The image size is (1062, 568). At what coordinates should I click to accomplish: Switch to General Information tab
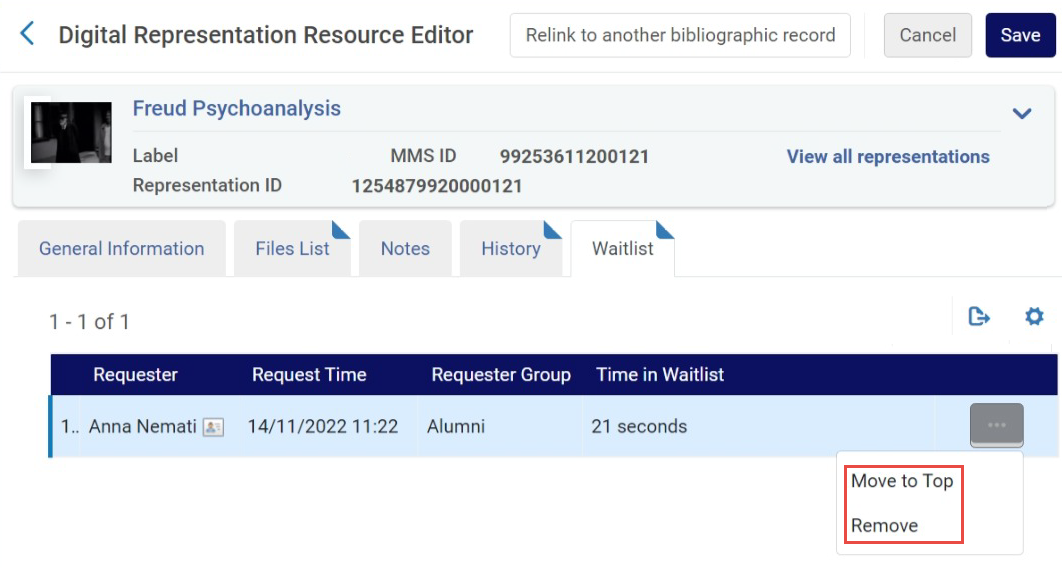tap(122, 248)
